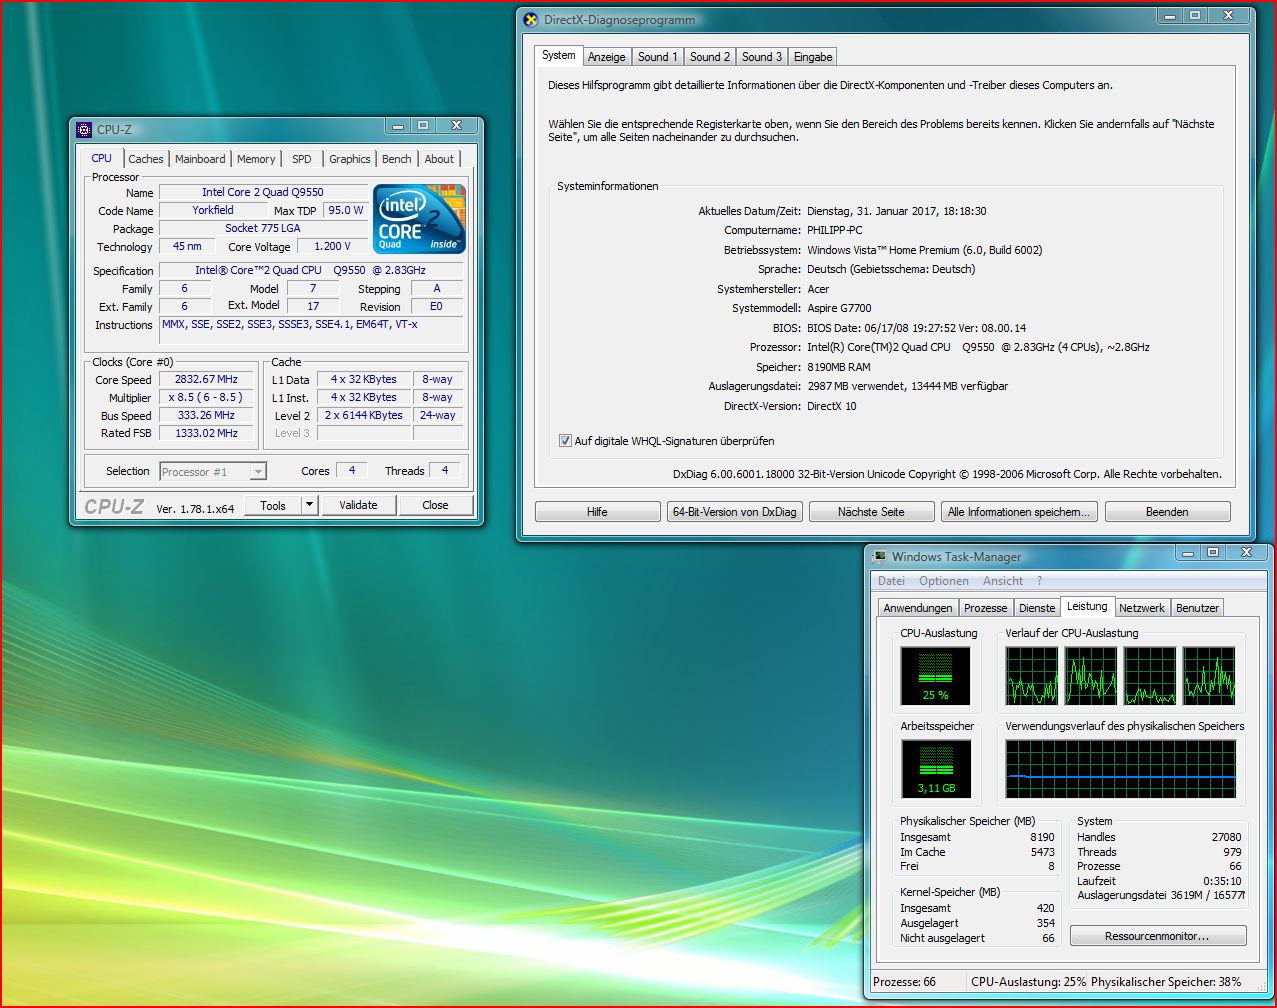Click the Core Speed value 2832.67 MHz
This screenshot has width=1277, height=1008.
point(207,379)
